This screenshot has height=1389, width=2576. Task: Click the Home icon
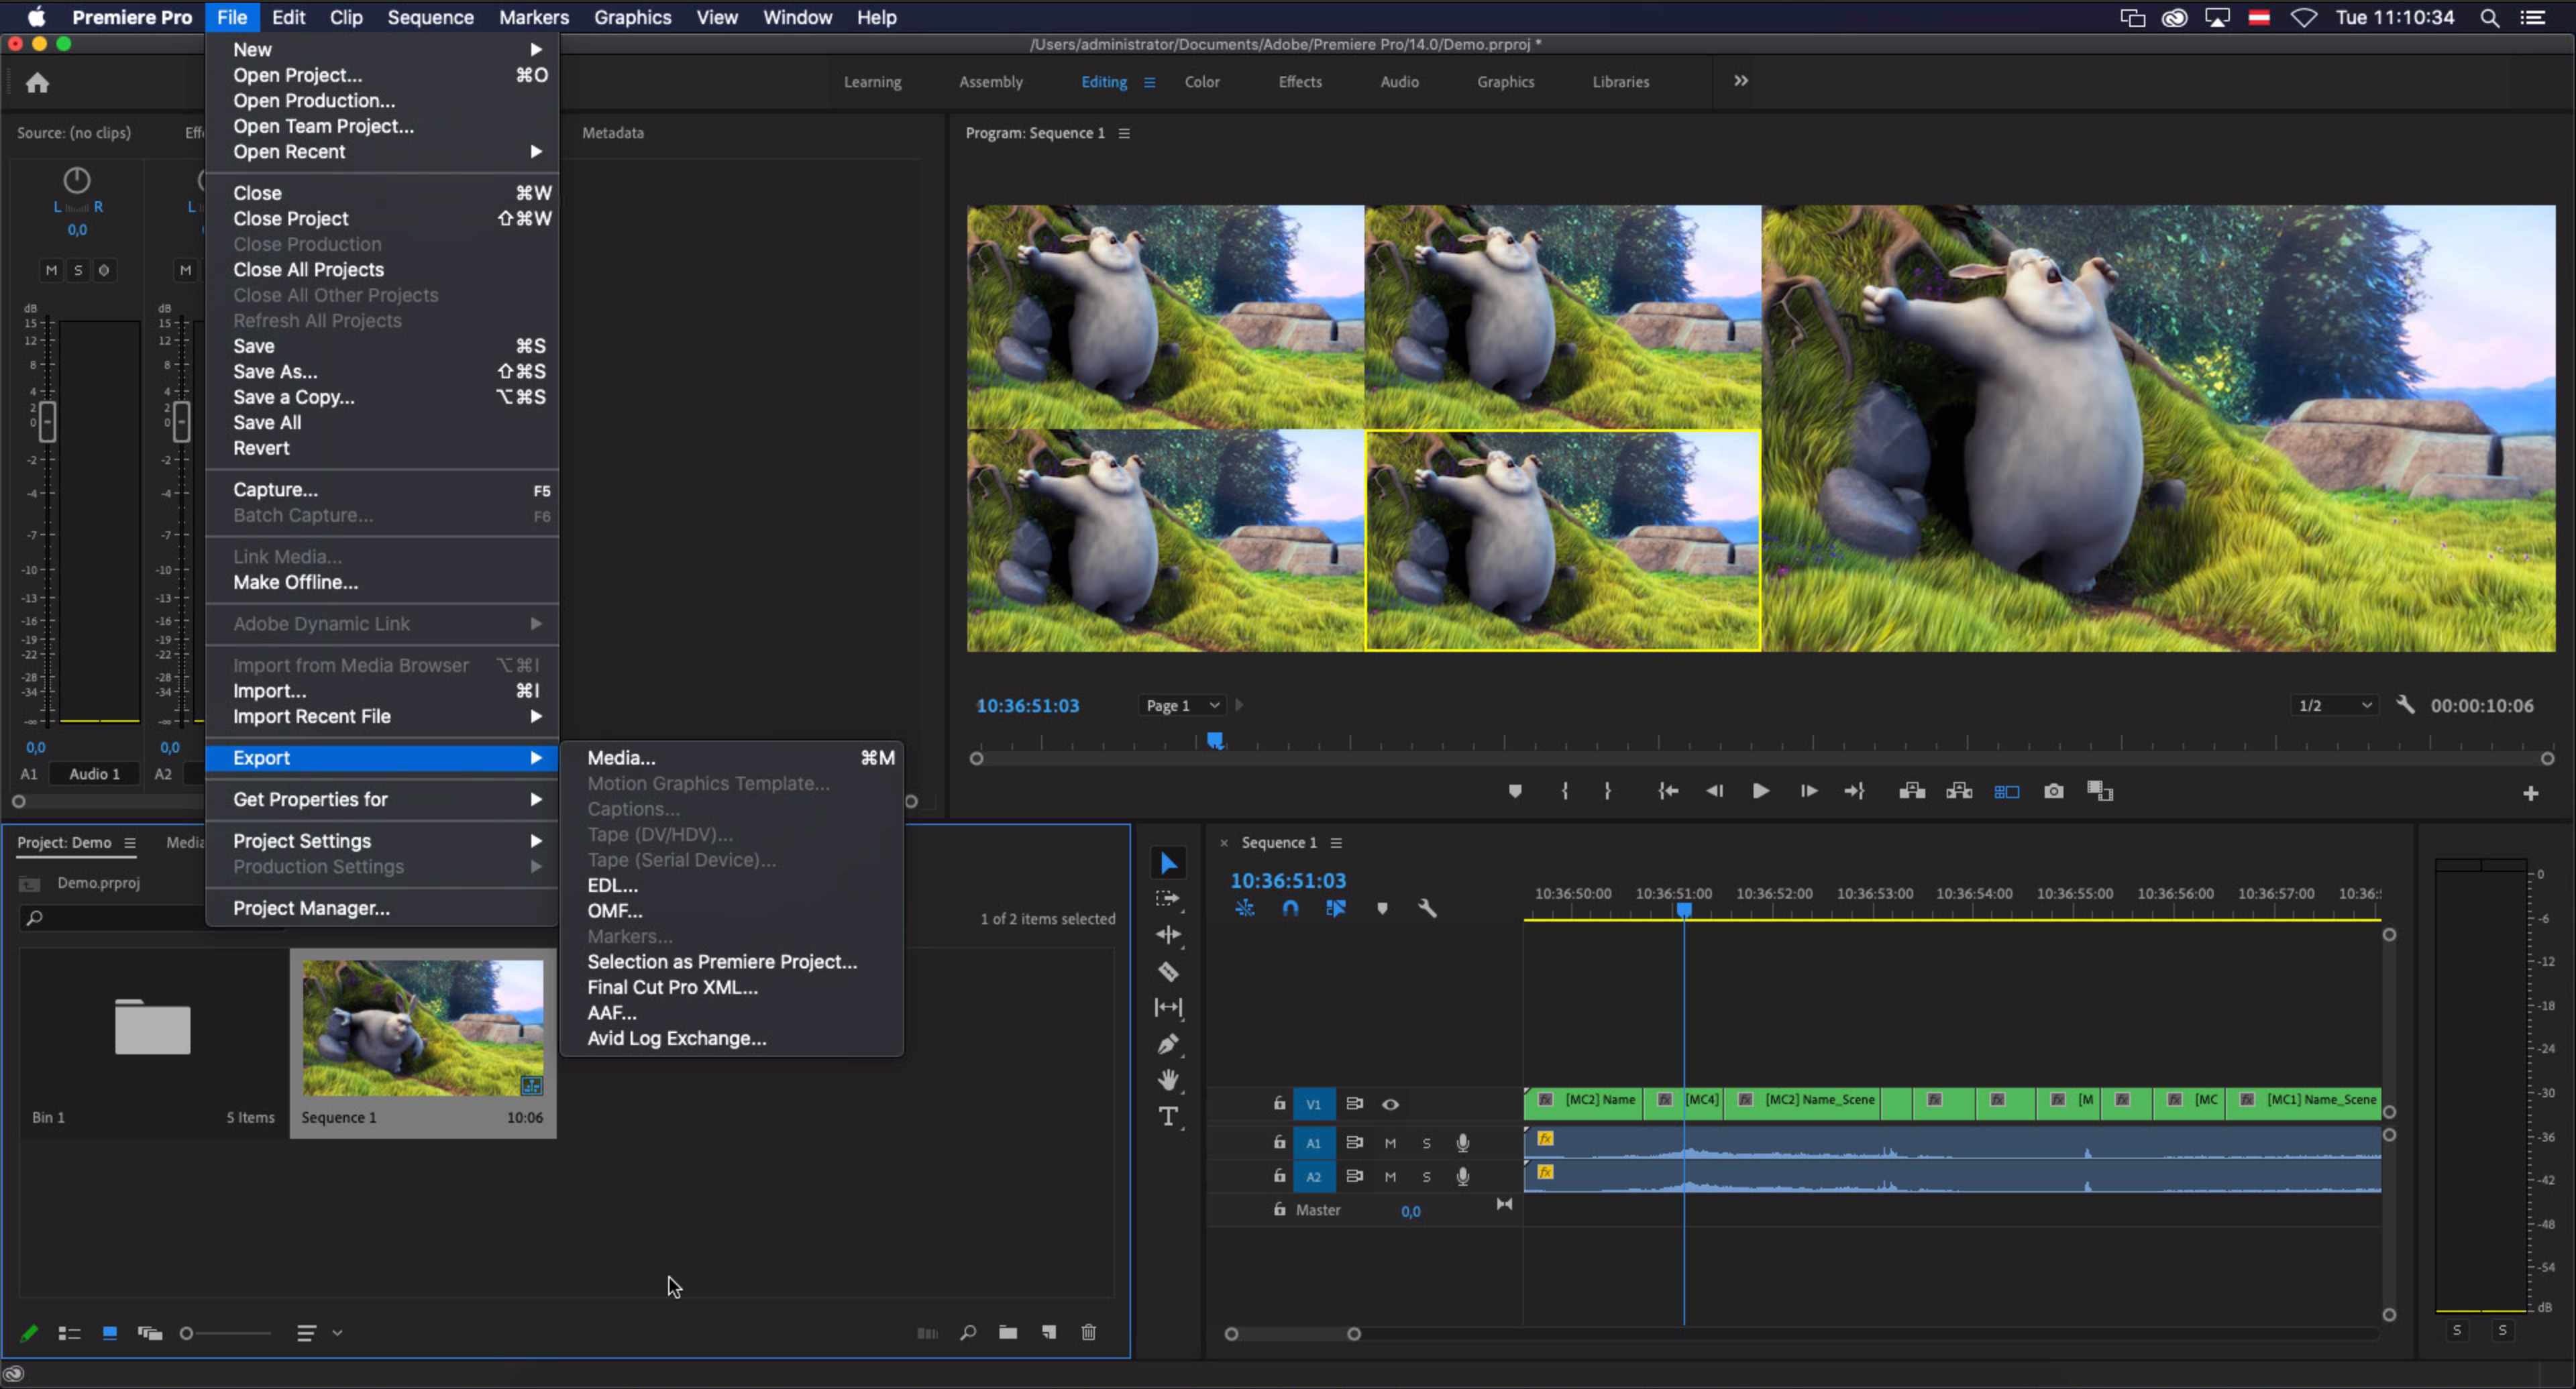[x=37, y=83]
